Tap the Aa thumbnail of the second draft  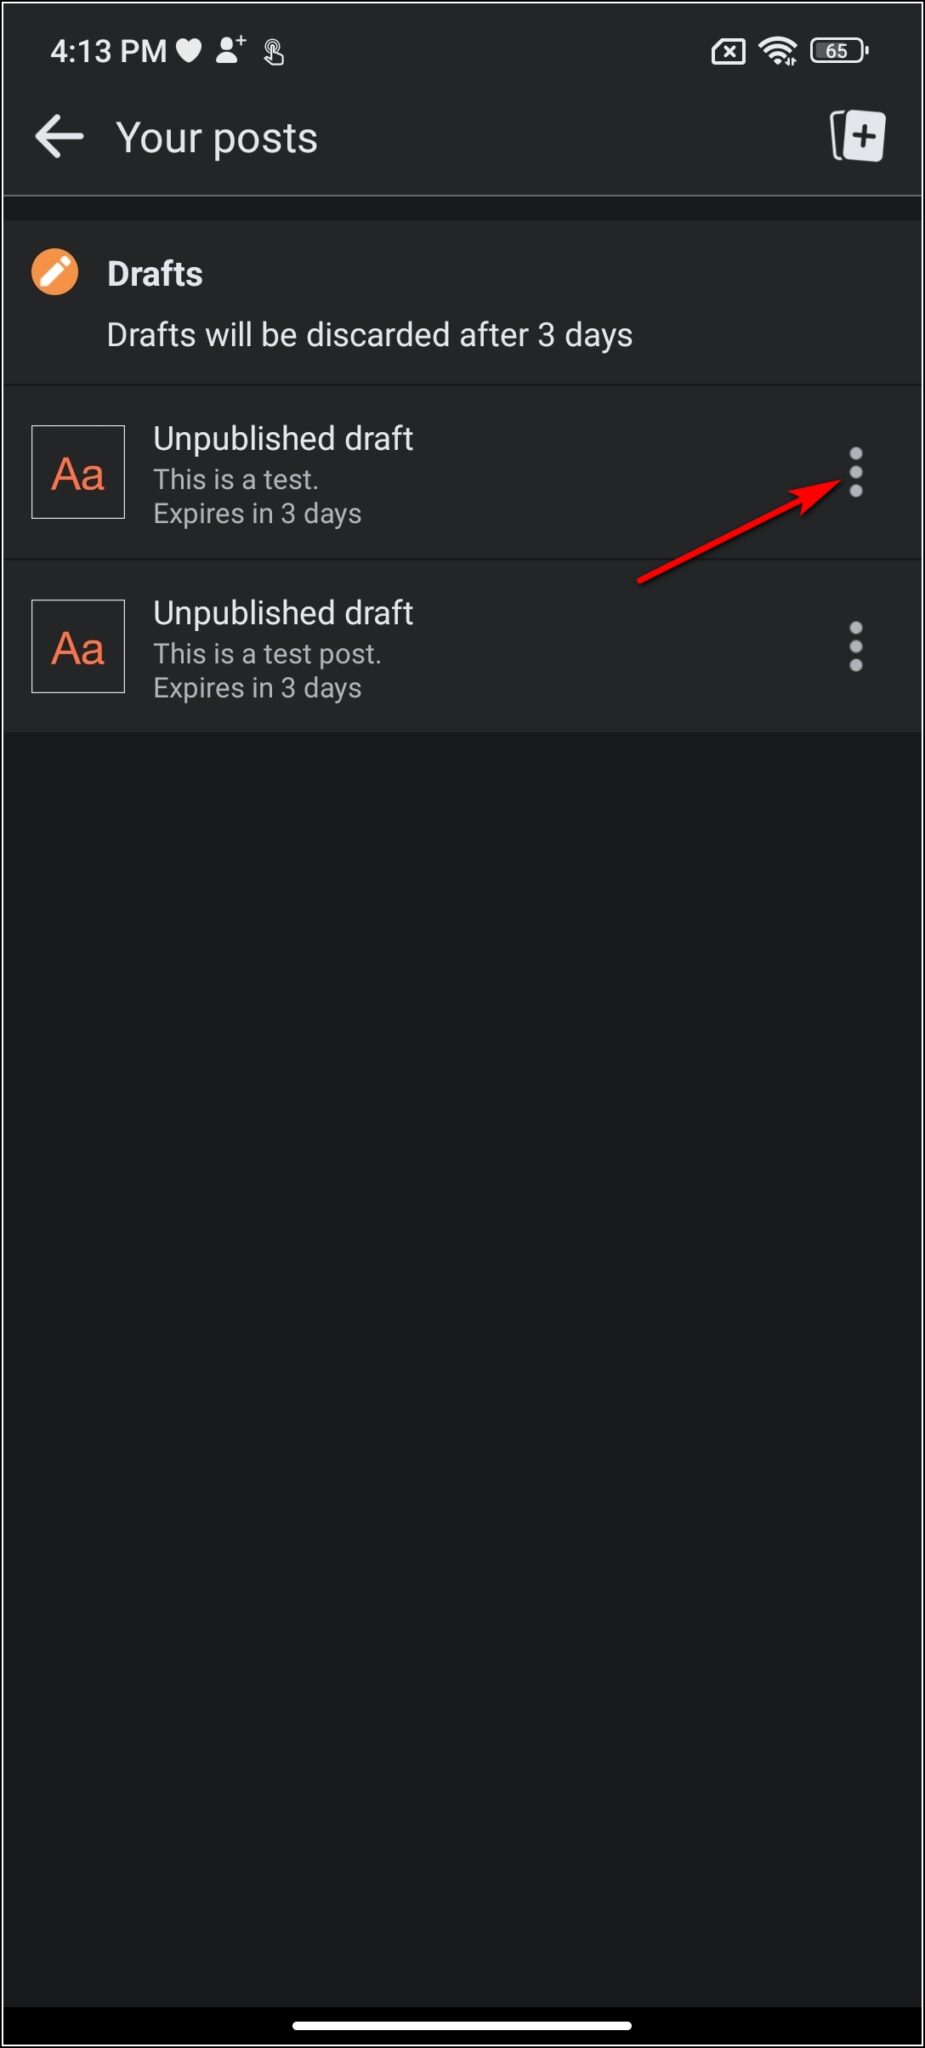(x=78, y=646)
